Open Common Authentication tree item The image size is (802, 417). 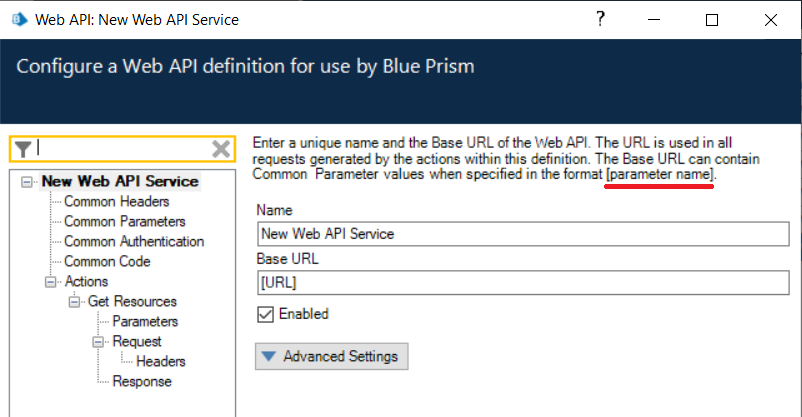coord(134,242)
